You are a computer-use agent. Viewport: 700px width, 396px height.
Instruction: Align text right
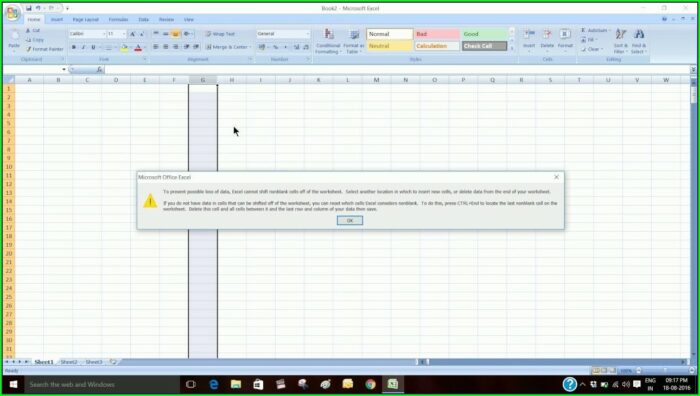175,47
